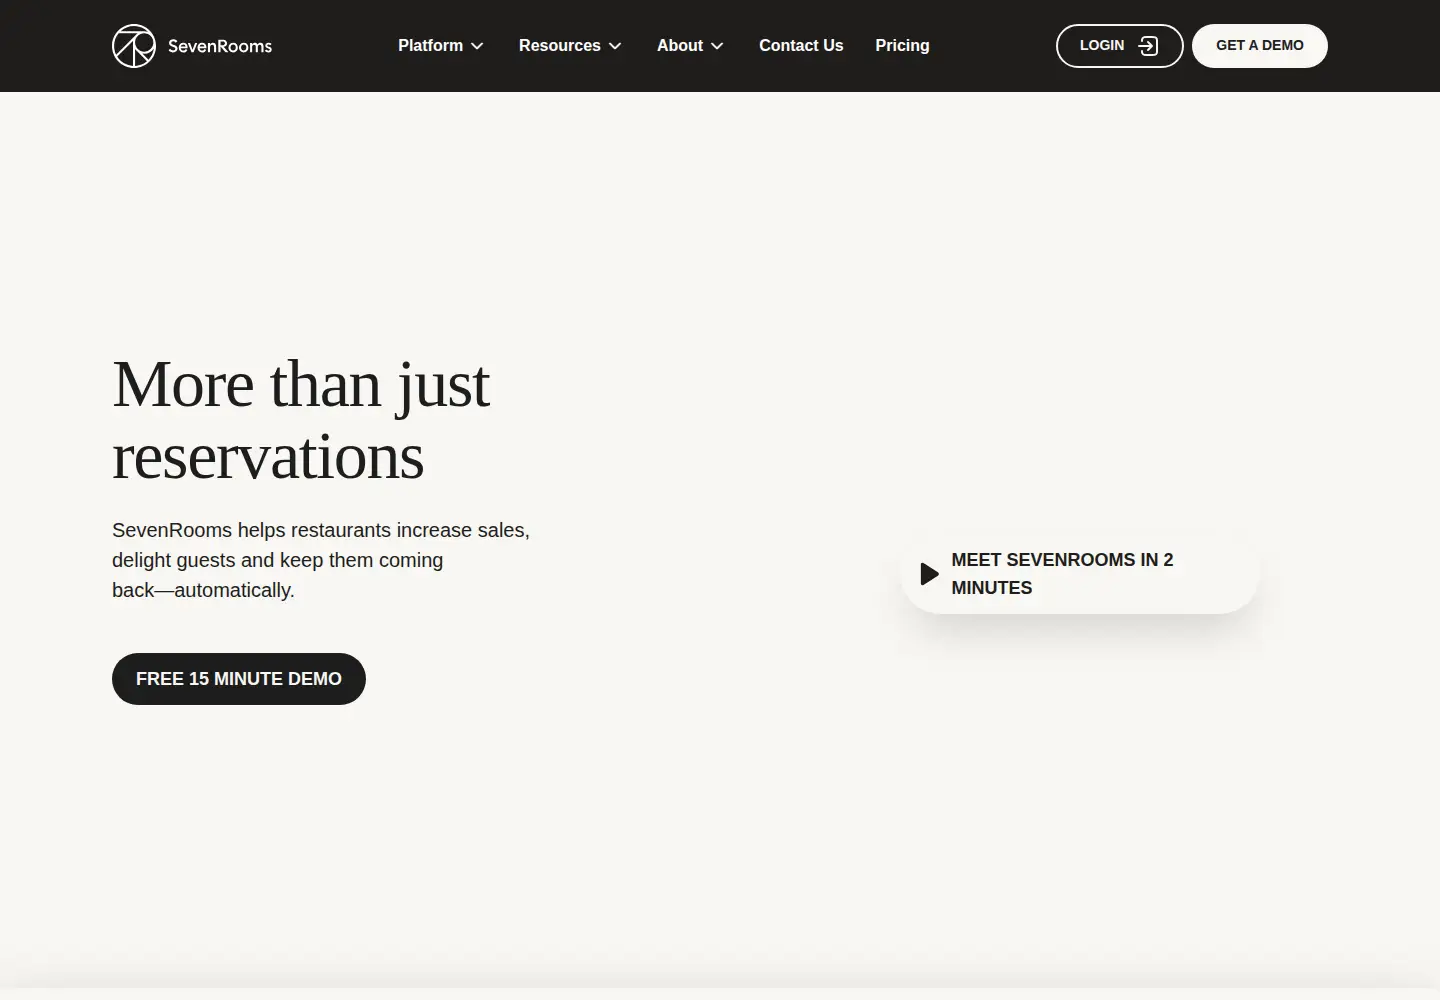Click the "More than just reservations" headline

click(301, 420)
